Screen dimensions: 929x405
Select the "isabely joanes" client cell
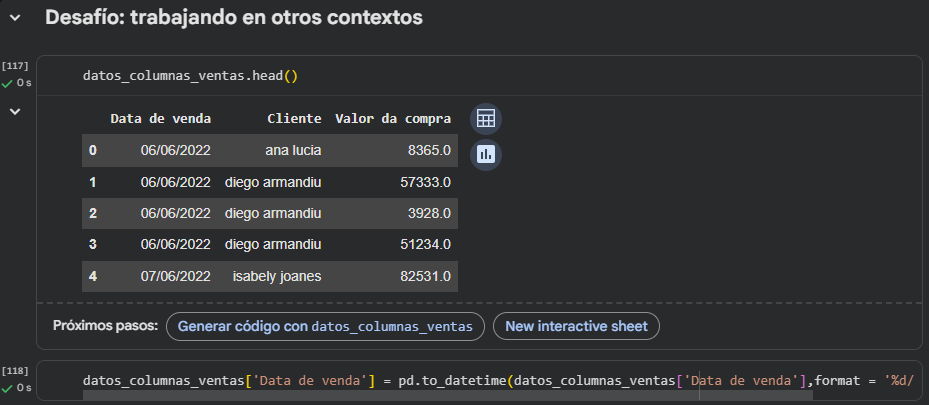(x=277, y=275)
